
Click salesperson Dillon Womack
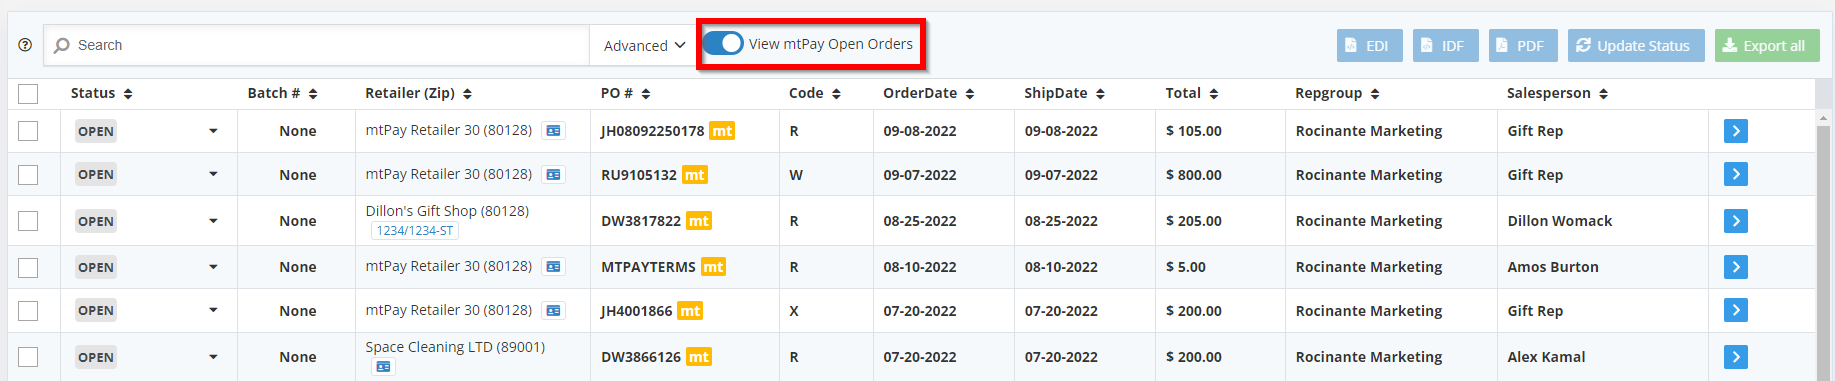[x=1560, y=221]
